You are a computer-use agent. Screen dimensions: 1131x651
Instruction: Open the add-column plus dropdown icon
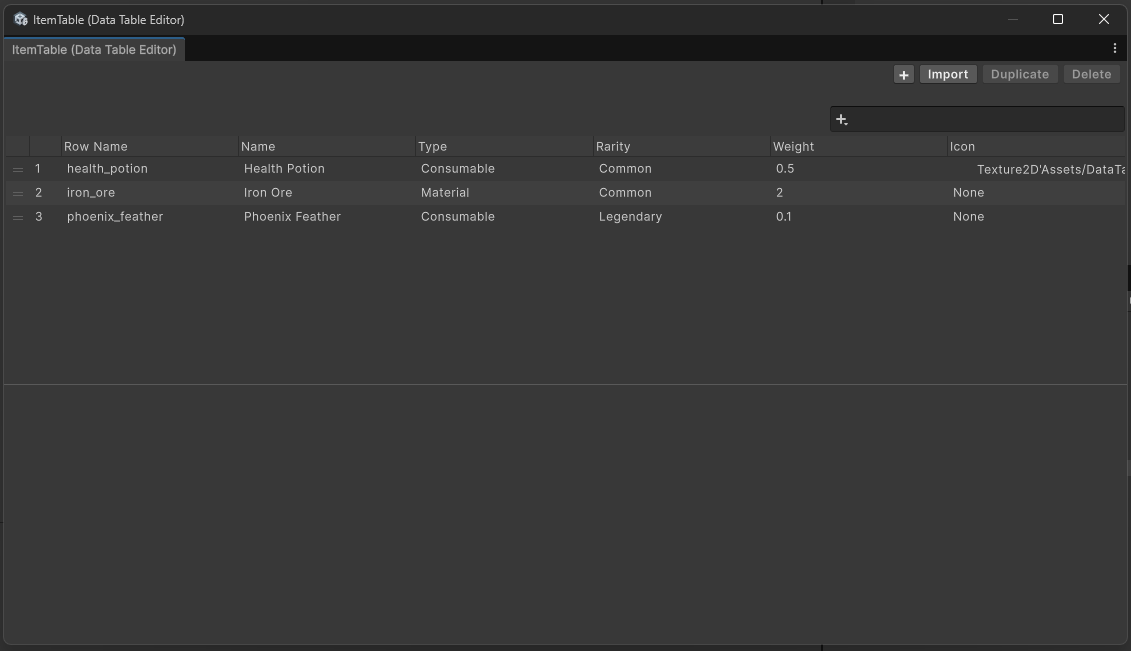[x=842, y=120]
